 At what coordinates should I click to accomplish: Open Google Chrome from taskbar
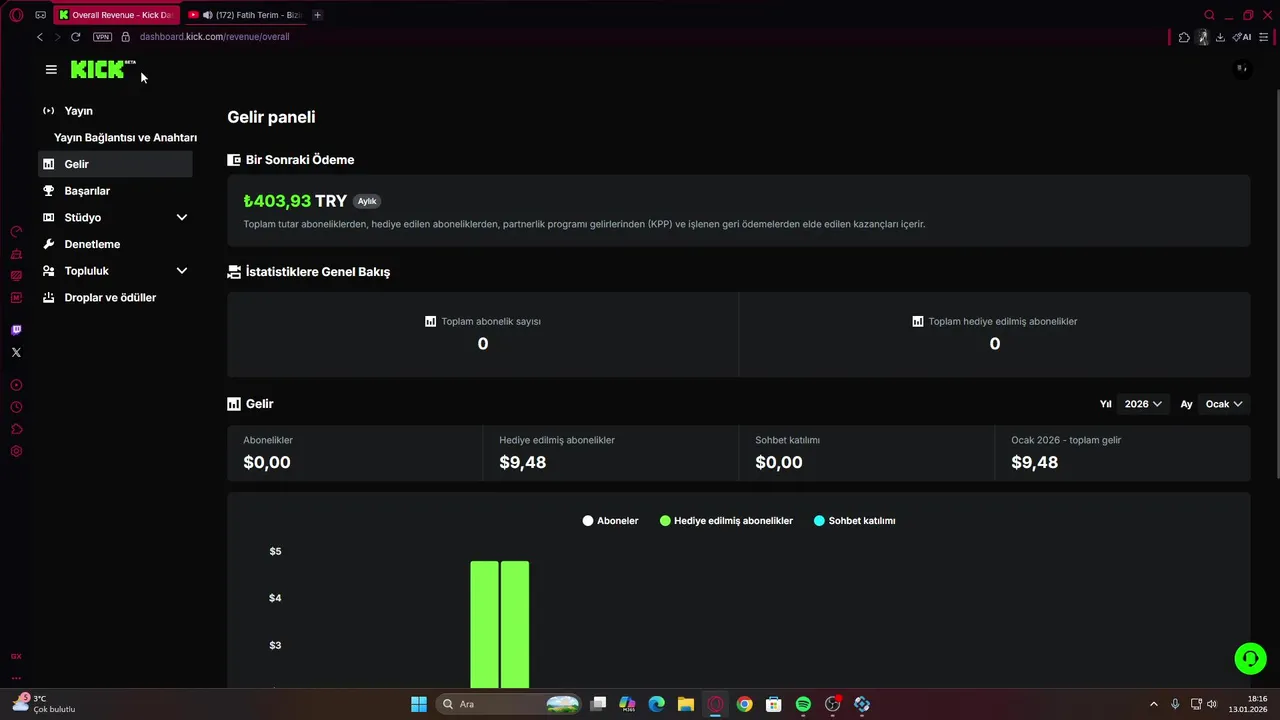[744, 704]
